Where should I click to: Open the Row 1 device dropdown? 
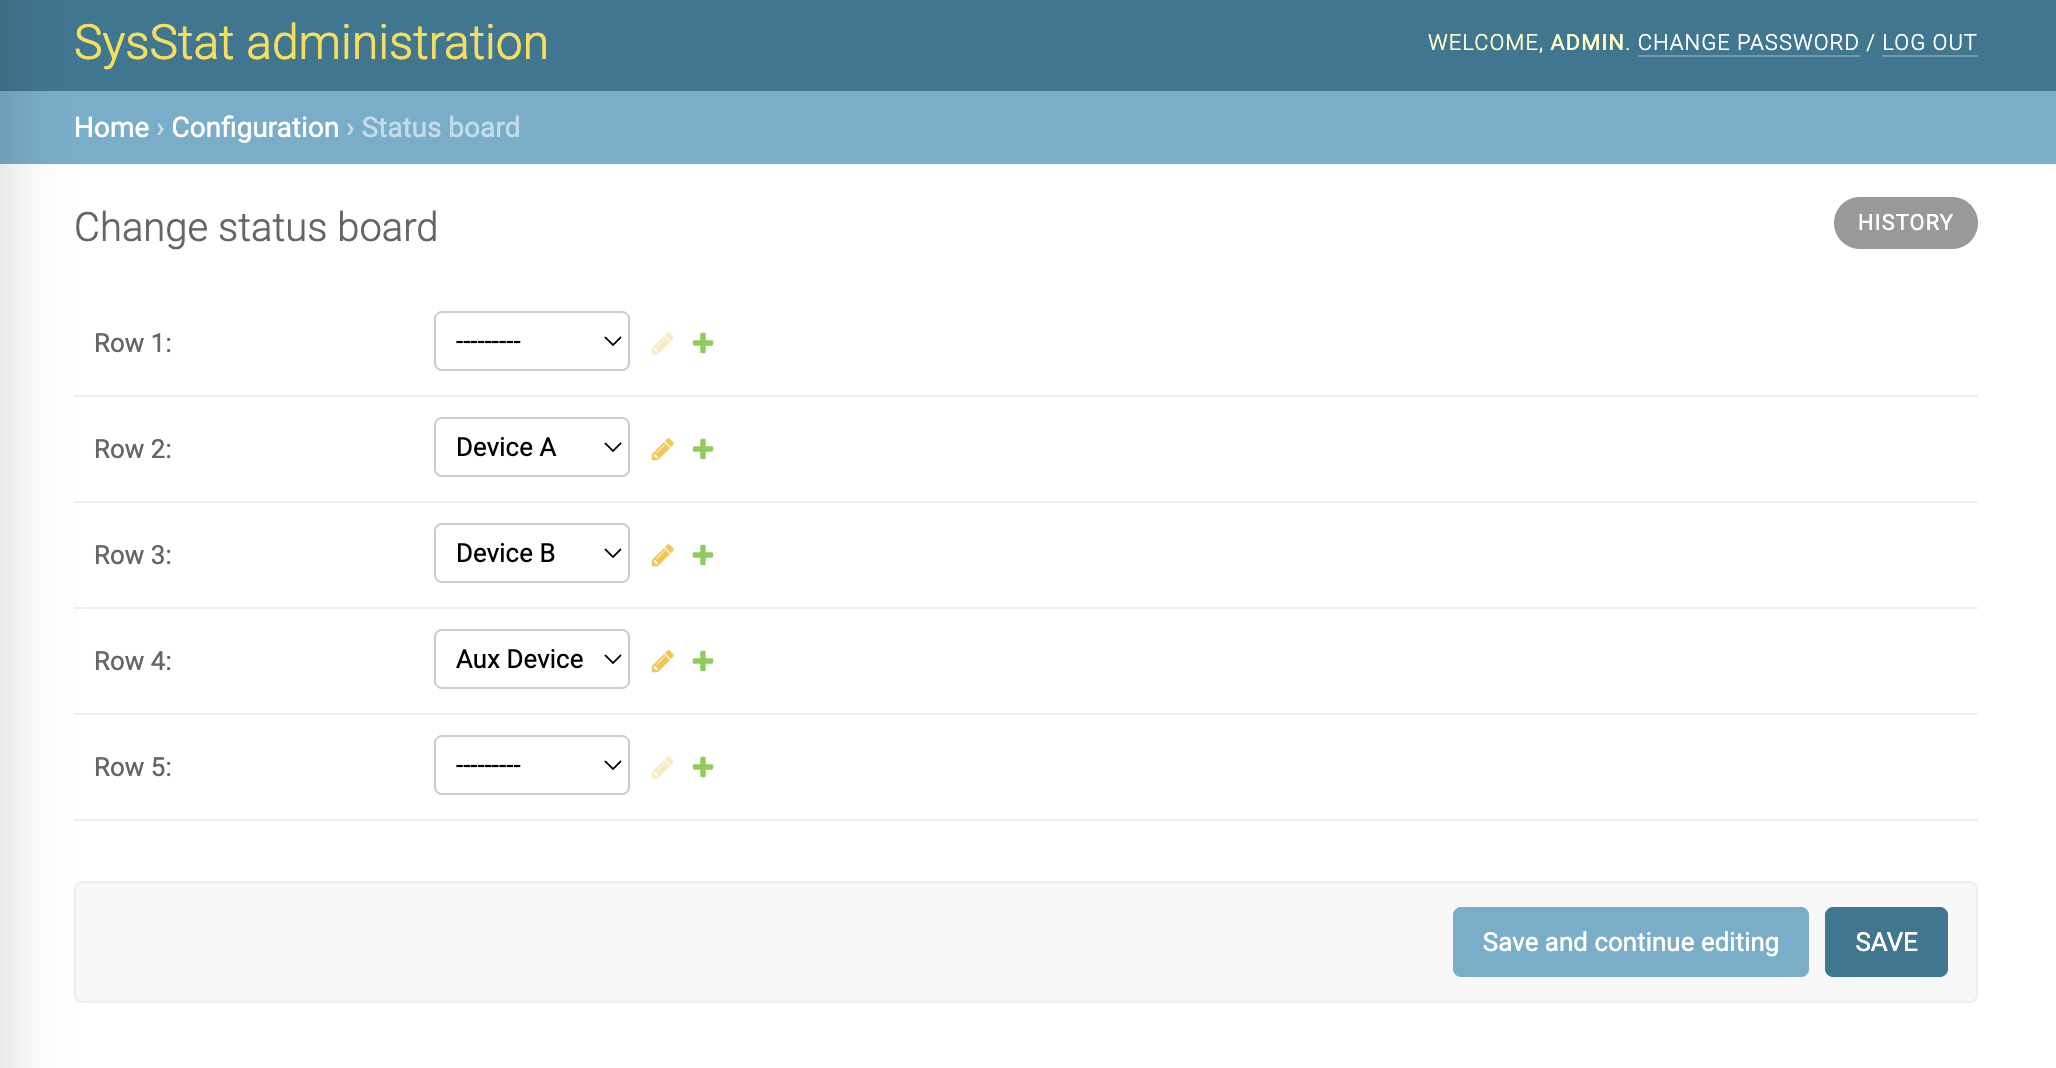click(x=531, y=341)
